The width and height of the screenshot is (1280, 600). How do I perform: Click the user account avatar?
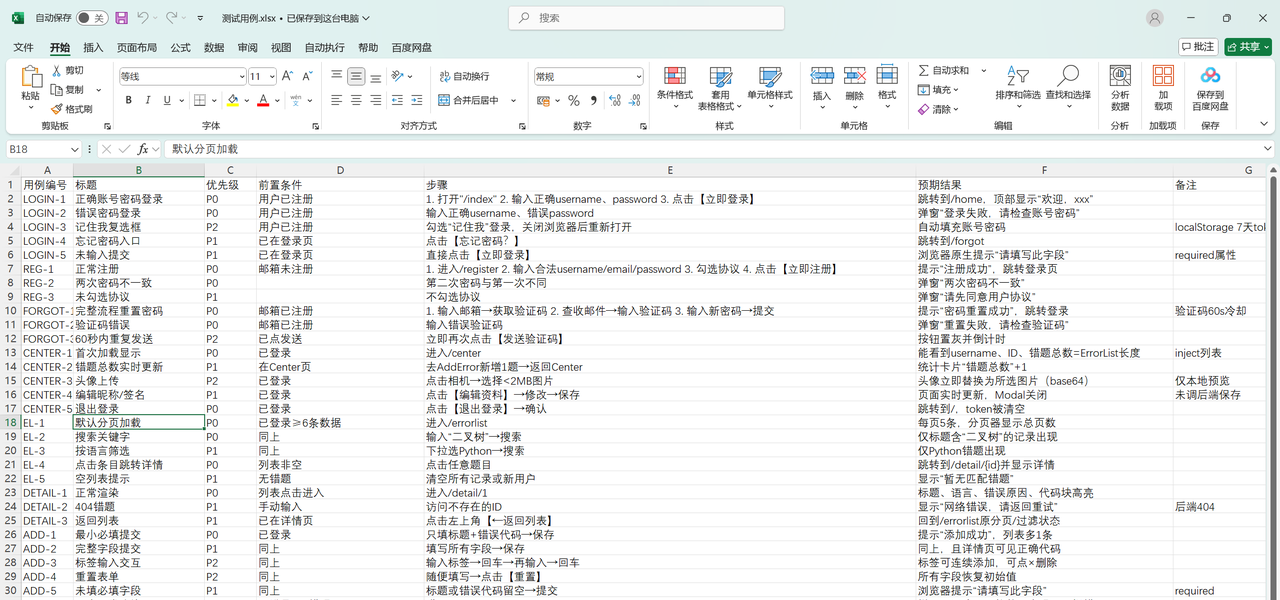pos(1155,18)
